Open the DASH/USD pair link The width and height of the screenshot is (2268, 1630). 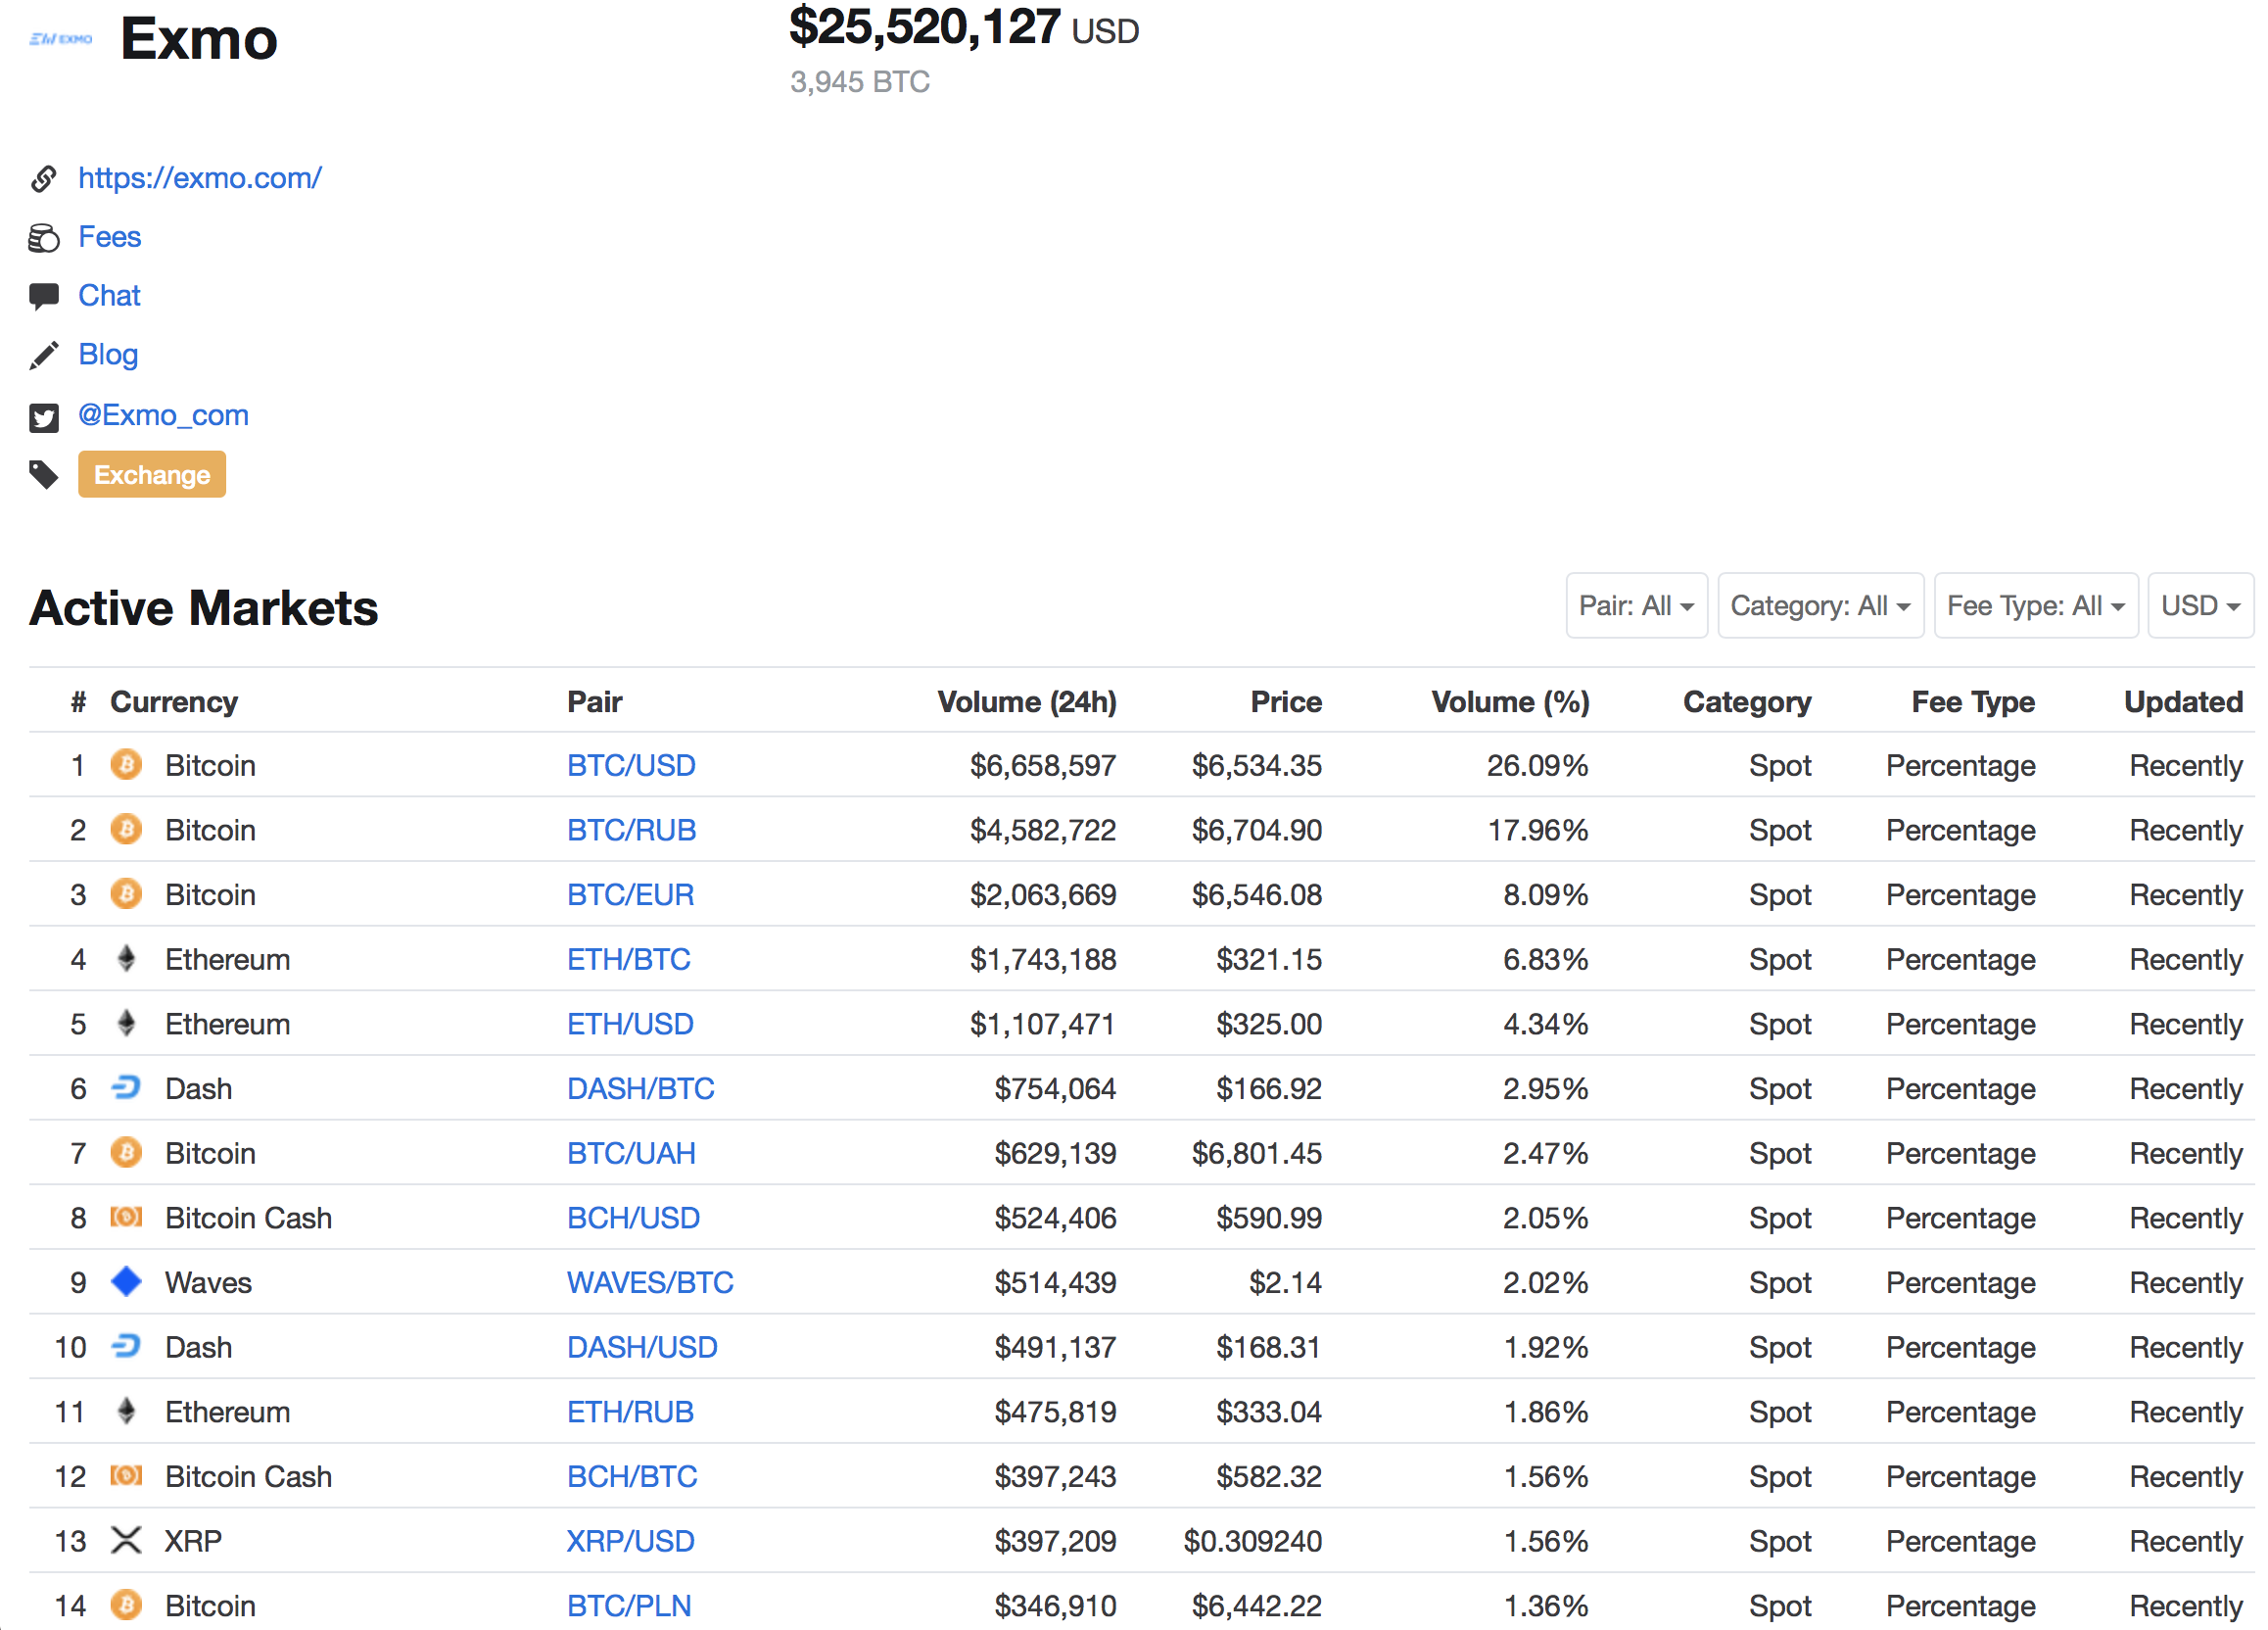(642, 1347)
